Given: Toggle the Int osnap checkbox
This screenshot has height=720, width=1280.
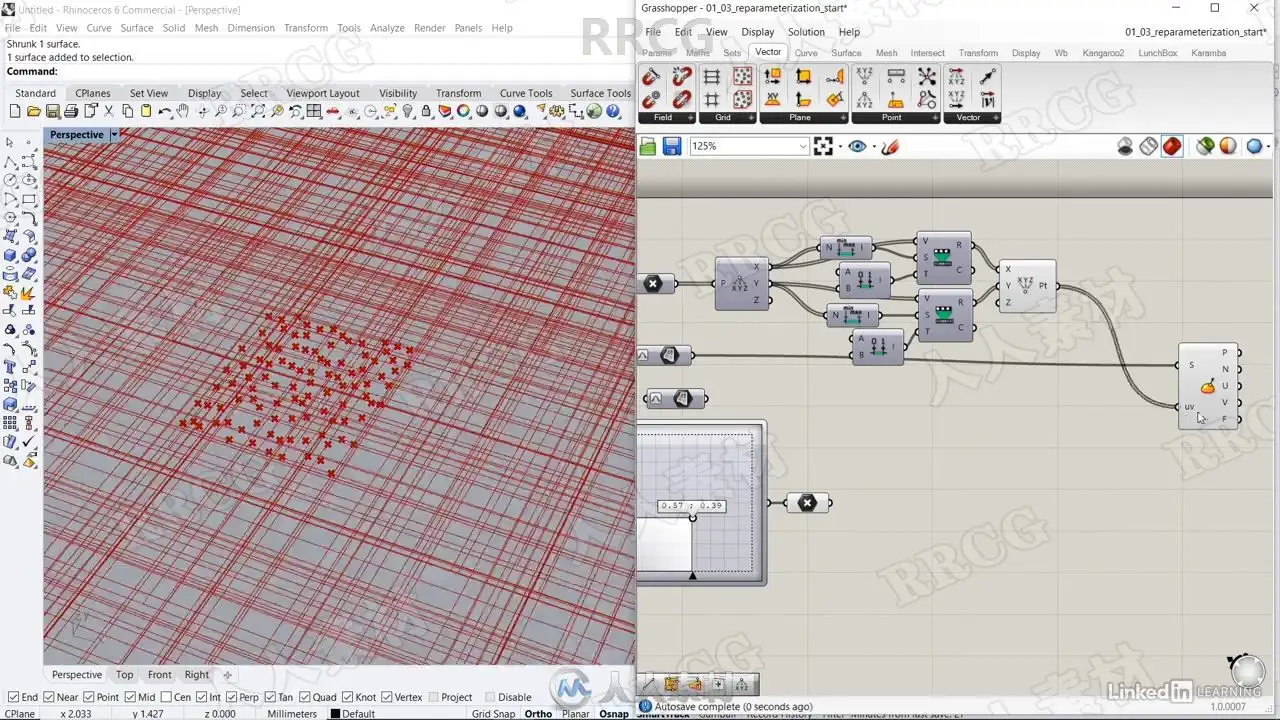Looking at the screenshot, I should pyautogui.click(x=201, y=697).
